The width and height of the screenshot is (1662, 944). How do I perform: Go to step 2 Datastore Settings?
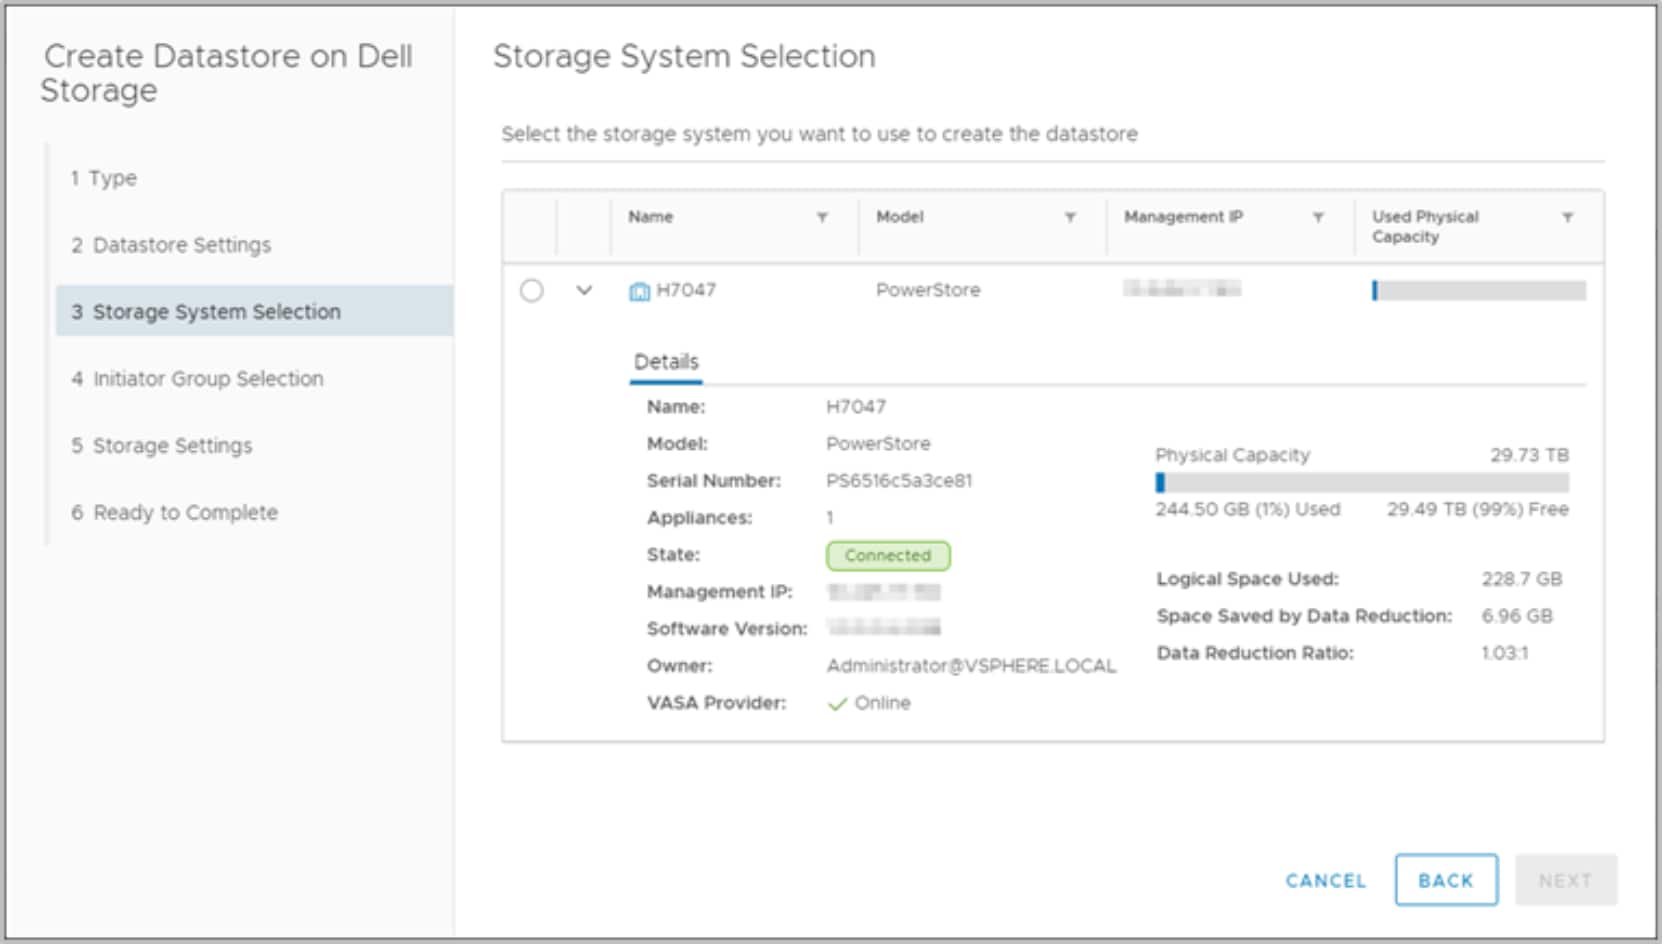[x=171, y=245]
